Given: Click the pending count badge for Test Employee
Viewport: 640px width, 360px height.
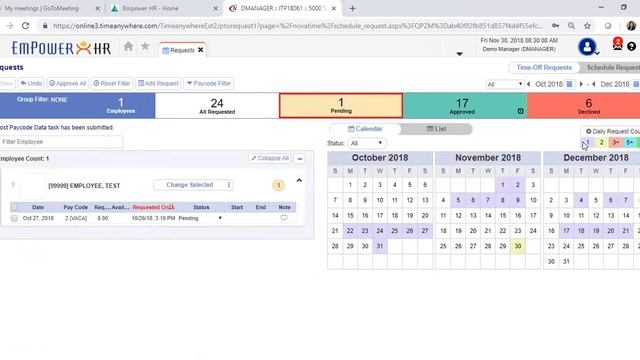Looking at the screenshot, I should 279,185.
